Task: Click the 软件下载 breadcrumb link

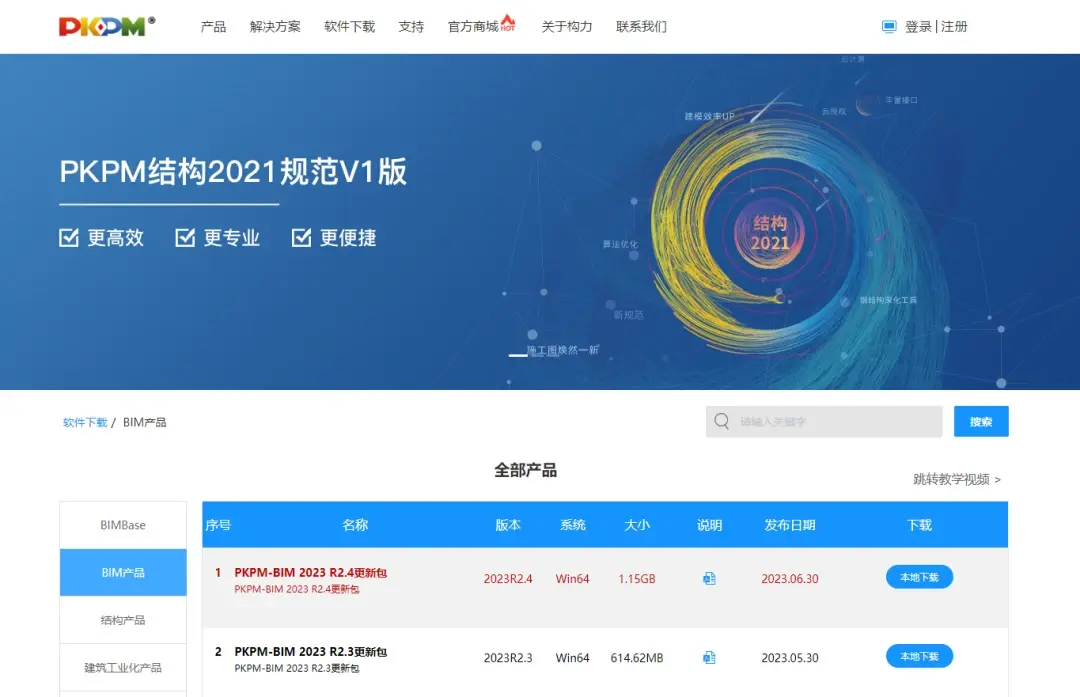Action: pos(85,422)
